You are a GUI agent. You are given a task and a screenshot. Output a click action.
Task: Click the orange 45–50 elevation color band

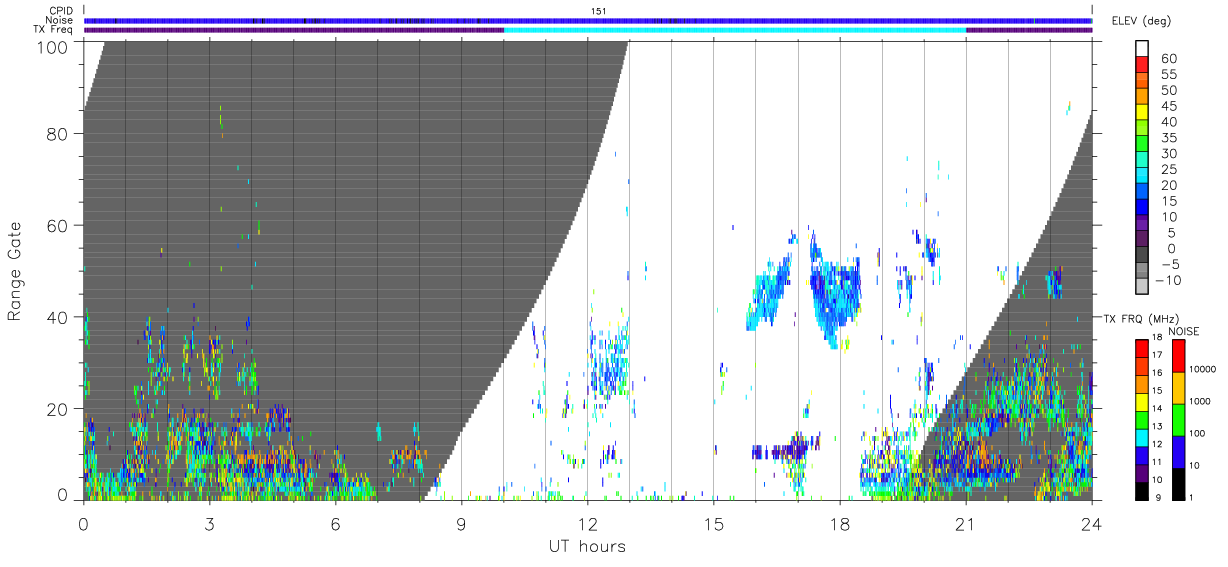pyautogui.click(x=1143, y=98)
